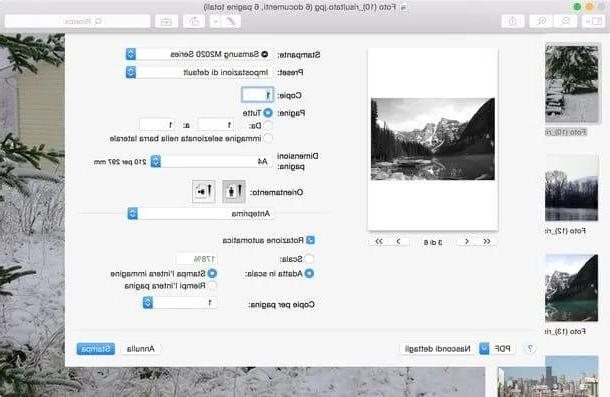The height and width of the screenshot is (397, 610).
Task: Click the black-and-white print preview image
Action: [433, 139]
